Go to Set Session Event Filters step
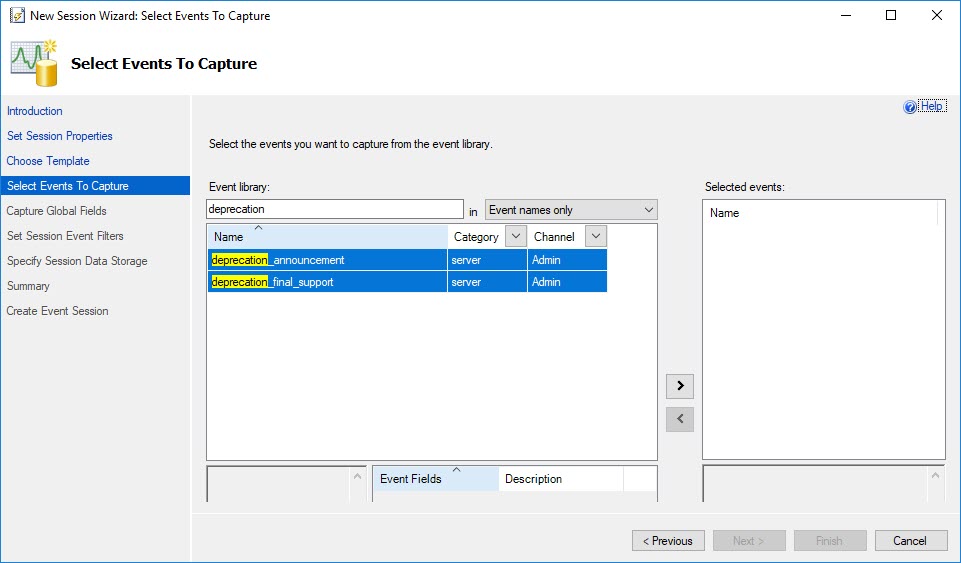This screenshot has height=563, width=961. pos(65,236)
